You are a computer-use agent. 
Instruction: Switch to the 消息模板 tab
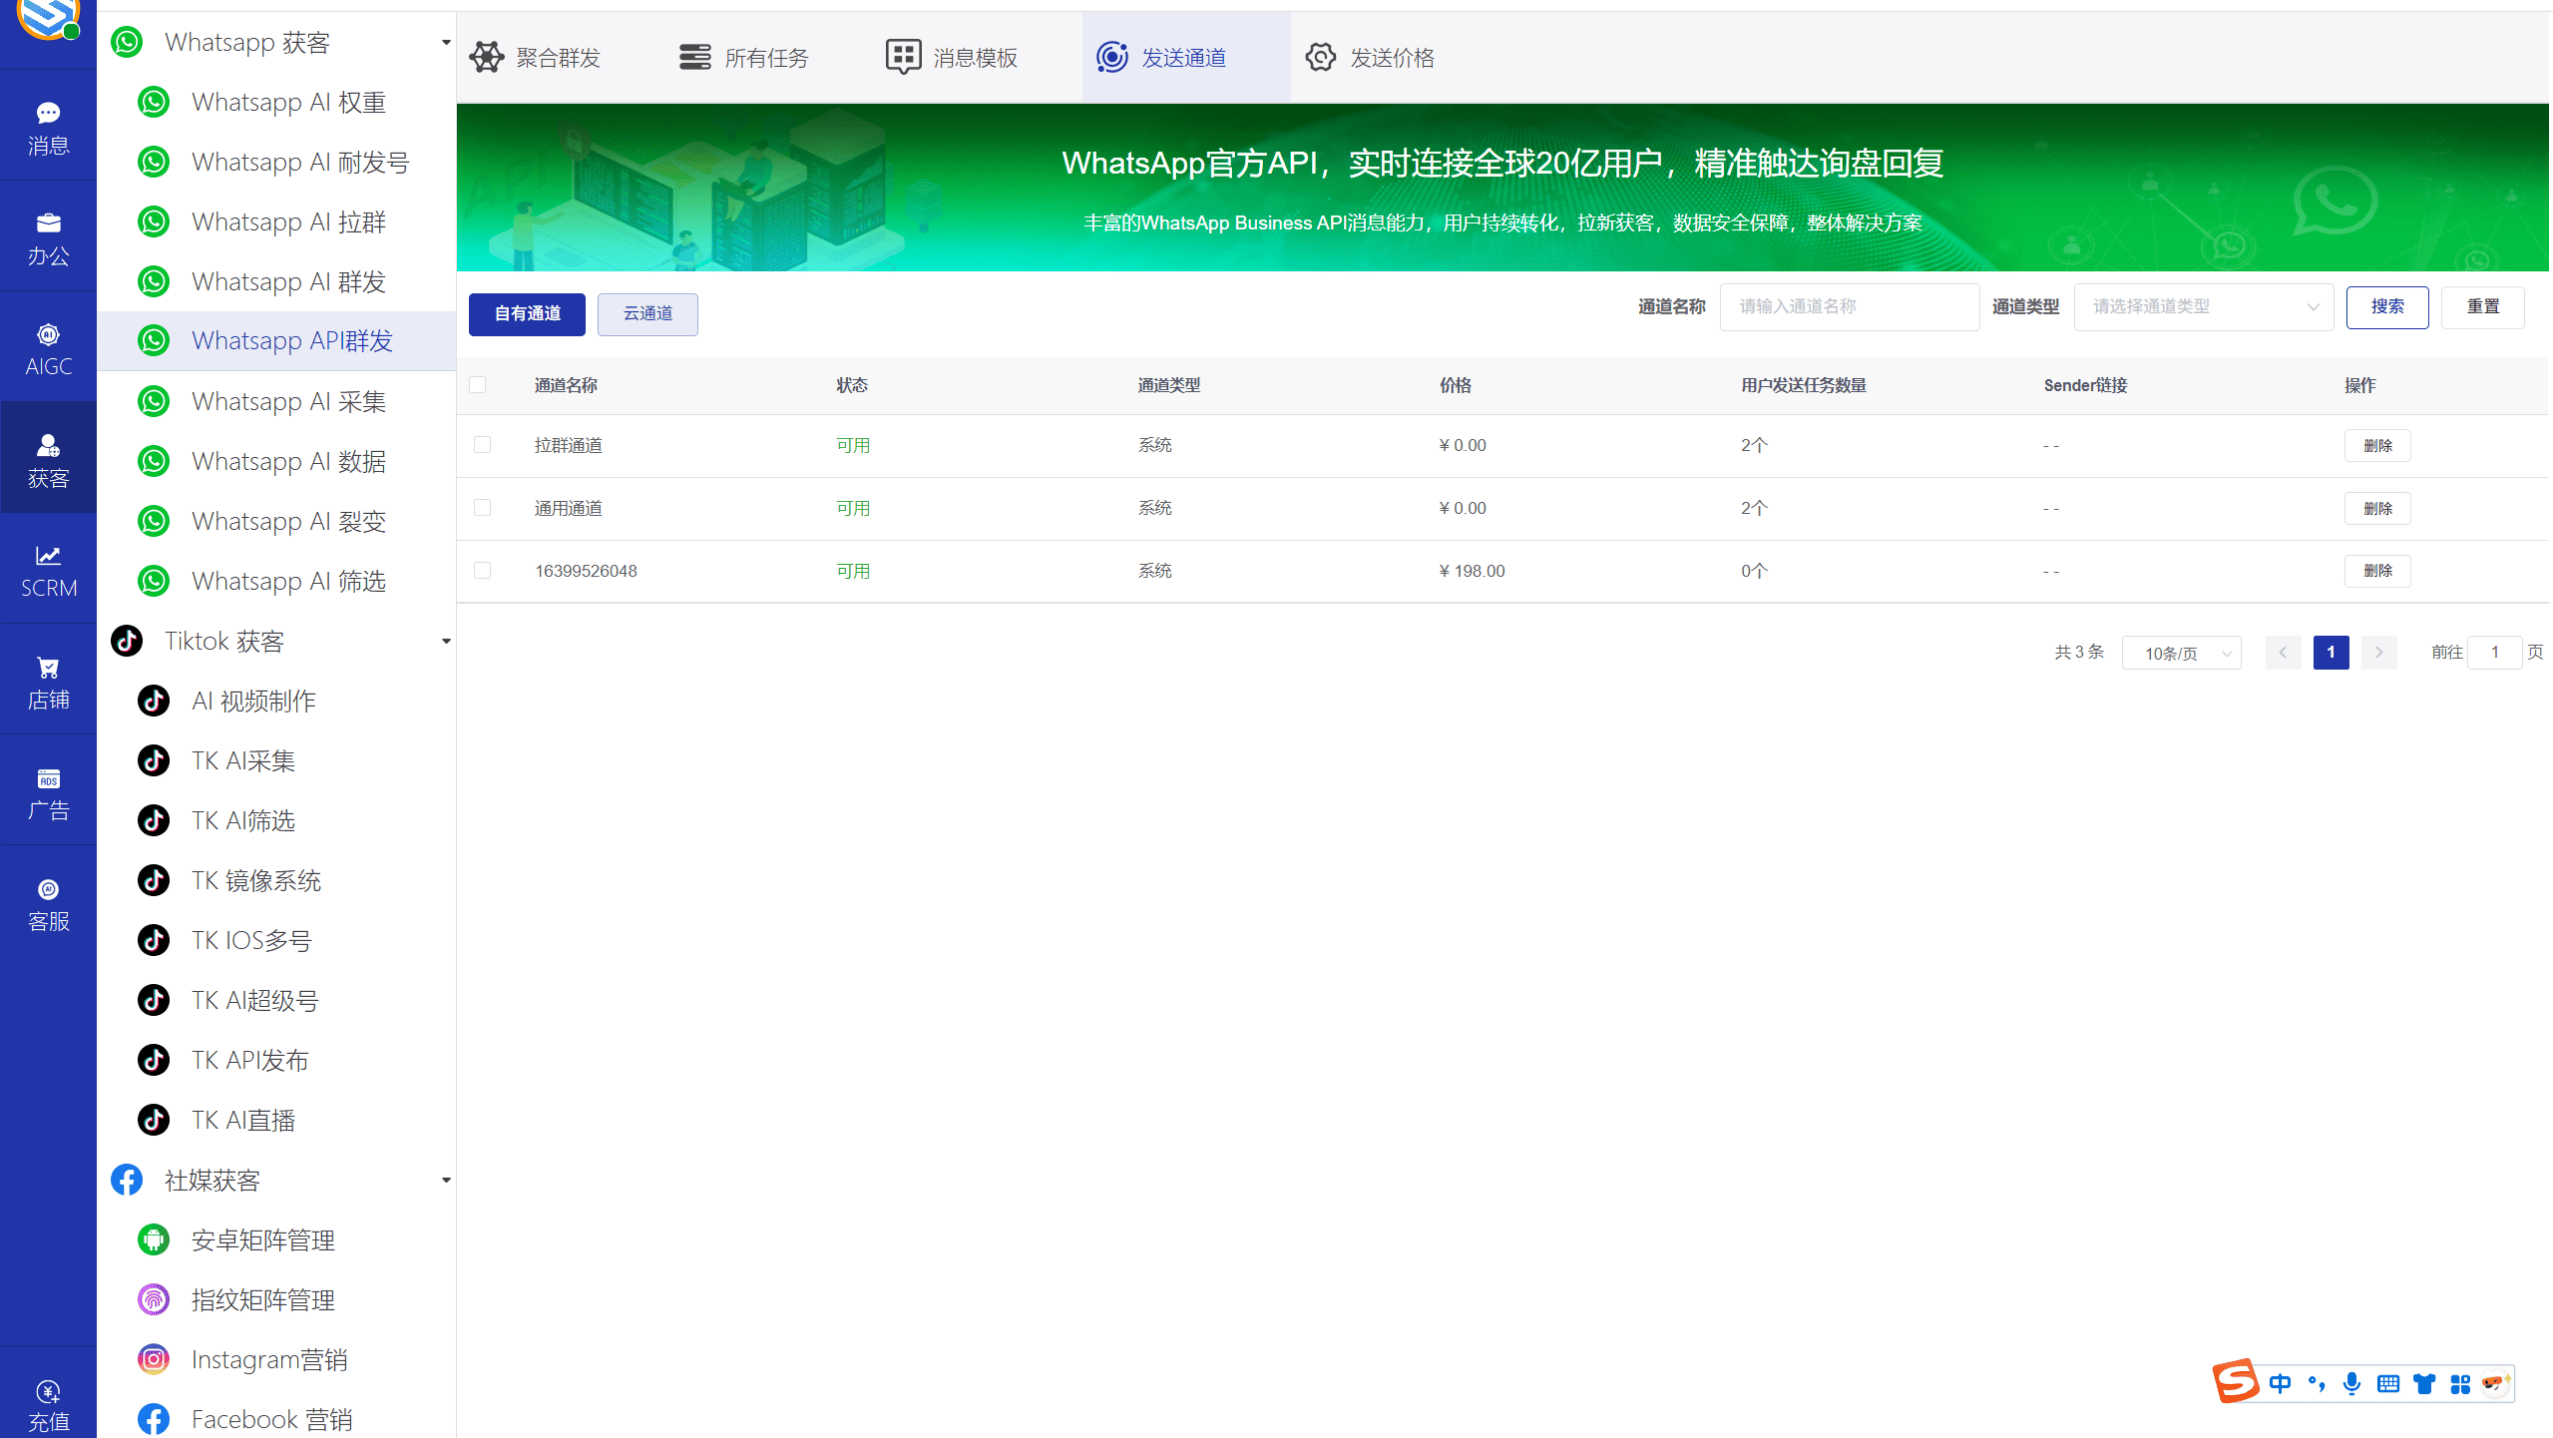pos(952,57)
